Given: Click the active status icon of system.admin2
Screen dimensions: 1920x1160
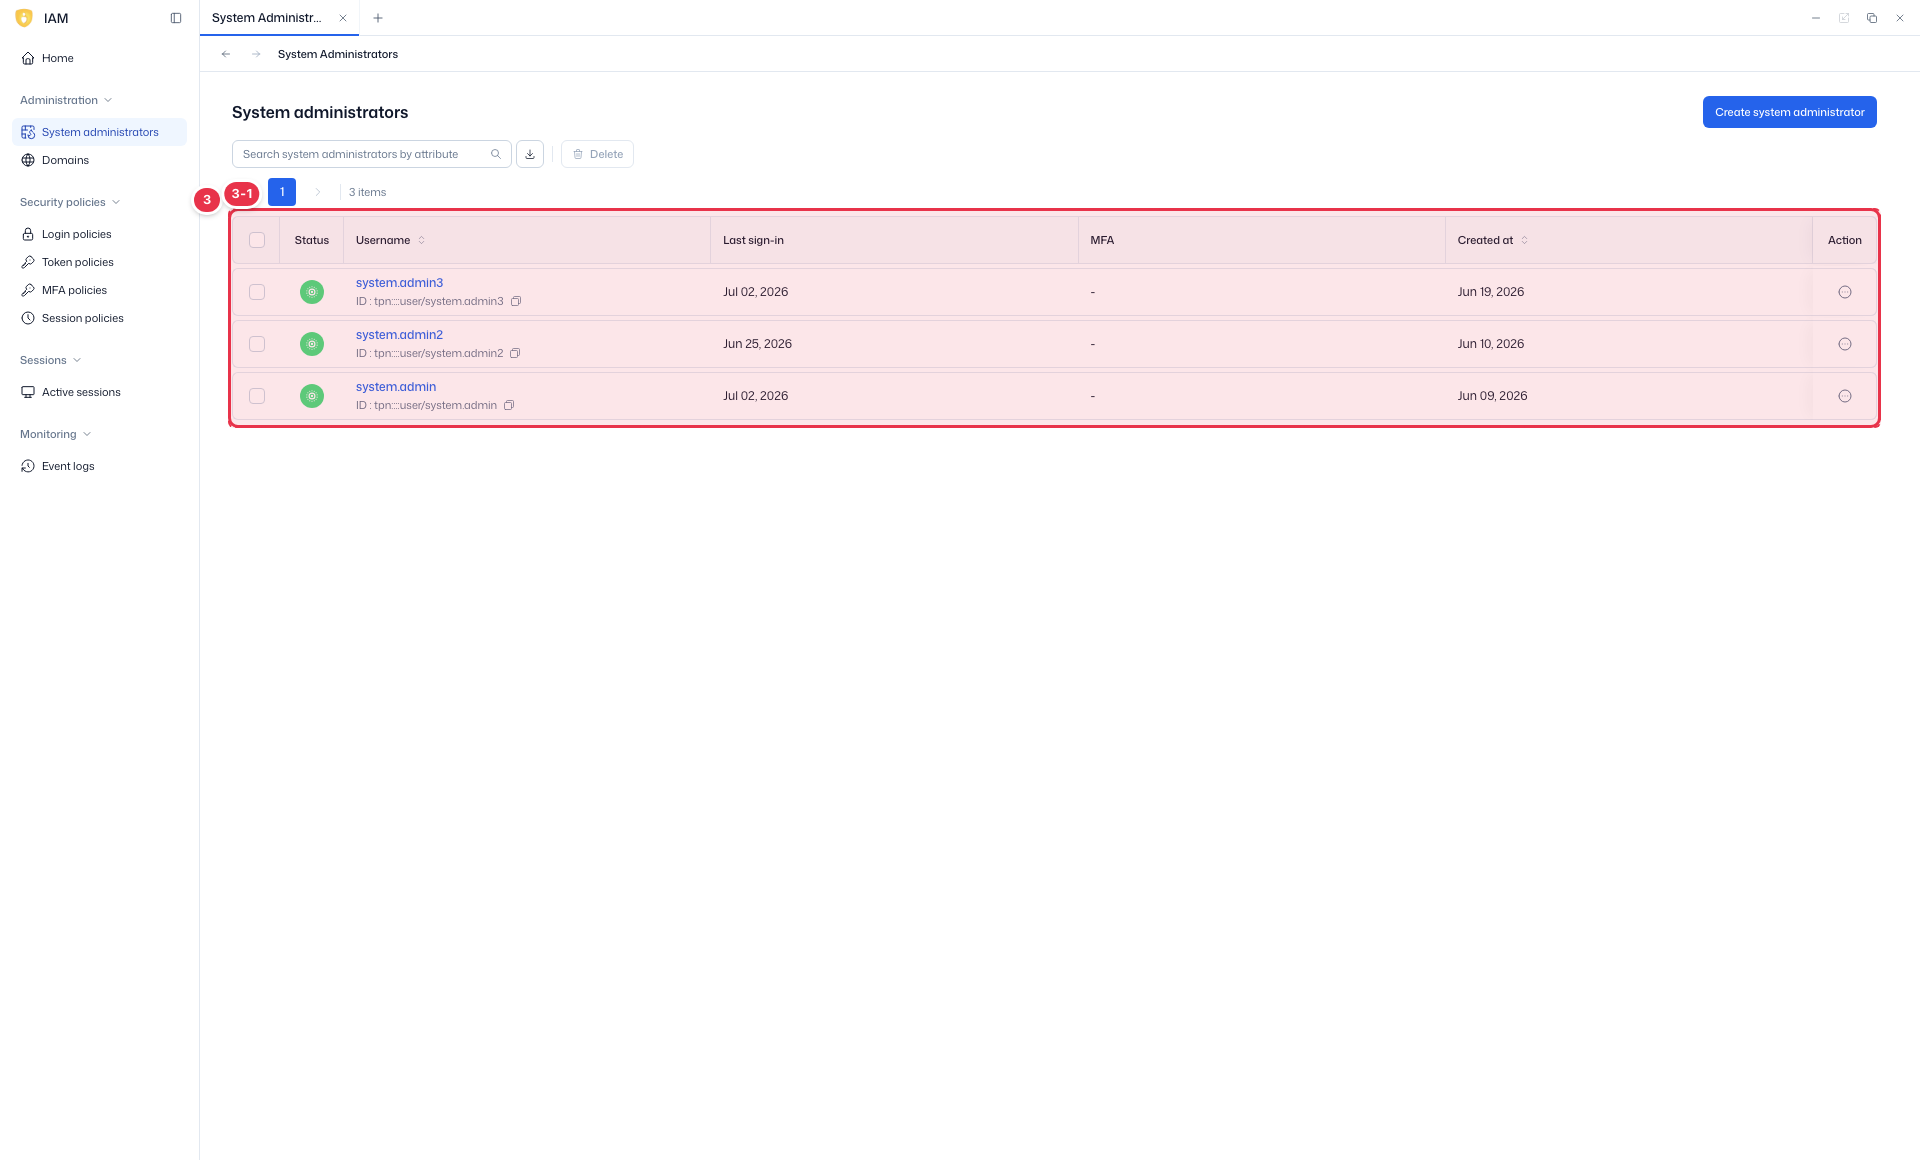Looking at the screenshot, I should point(312,344).
